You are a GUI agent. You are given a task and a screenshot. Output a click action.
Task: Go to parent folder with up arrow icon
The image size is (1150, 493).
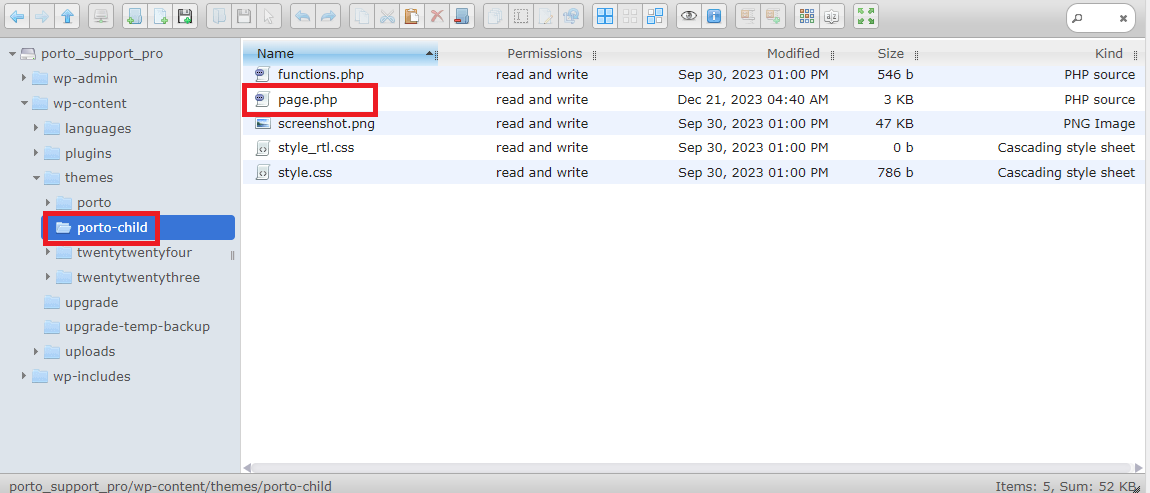click(67, 16)
